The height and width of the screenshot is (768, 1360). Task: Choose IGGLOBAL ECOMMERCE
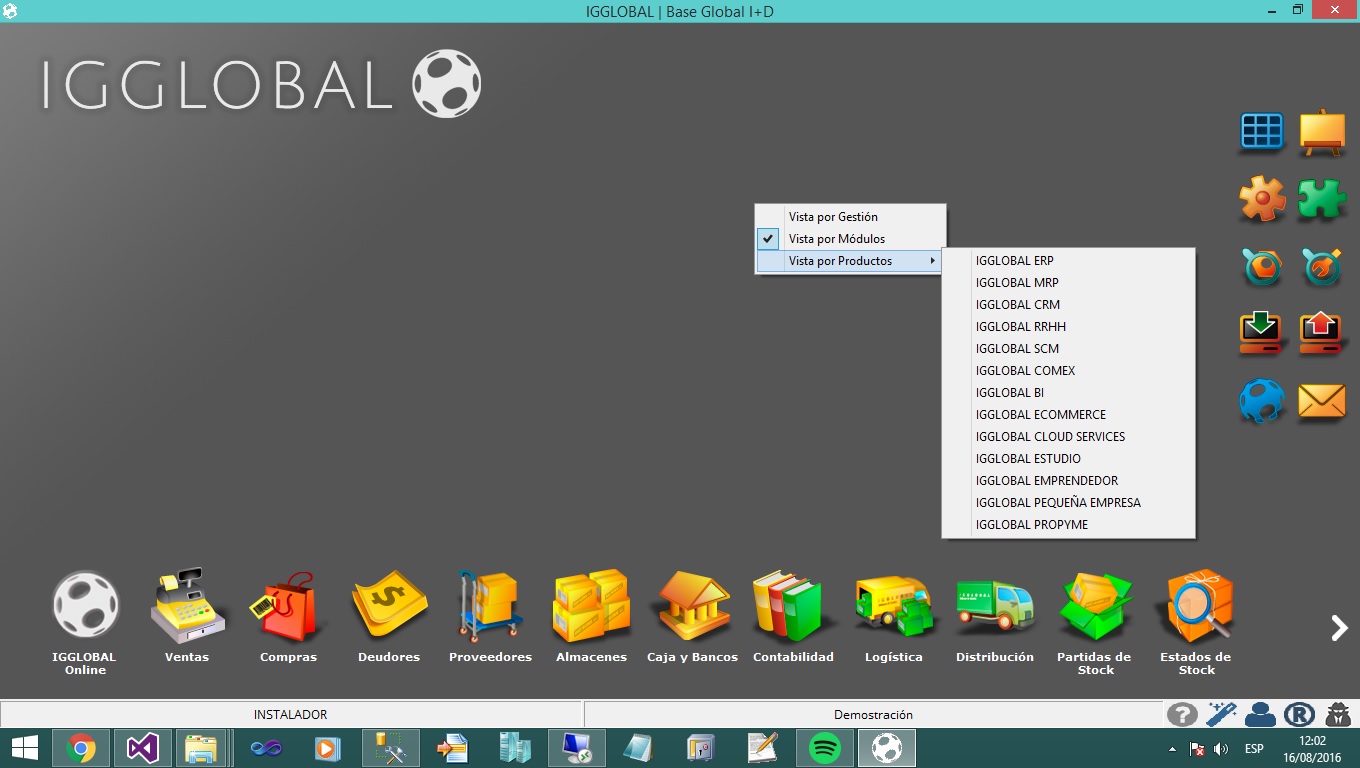pos(1068,415)
